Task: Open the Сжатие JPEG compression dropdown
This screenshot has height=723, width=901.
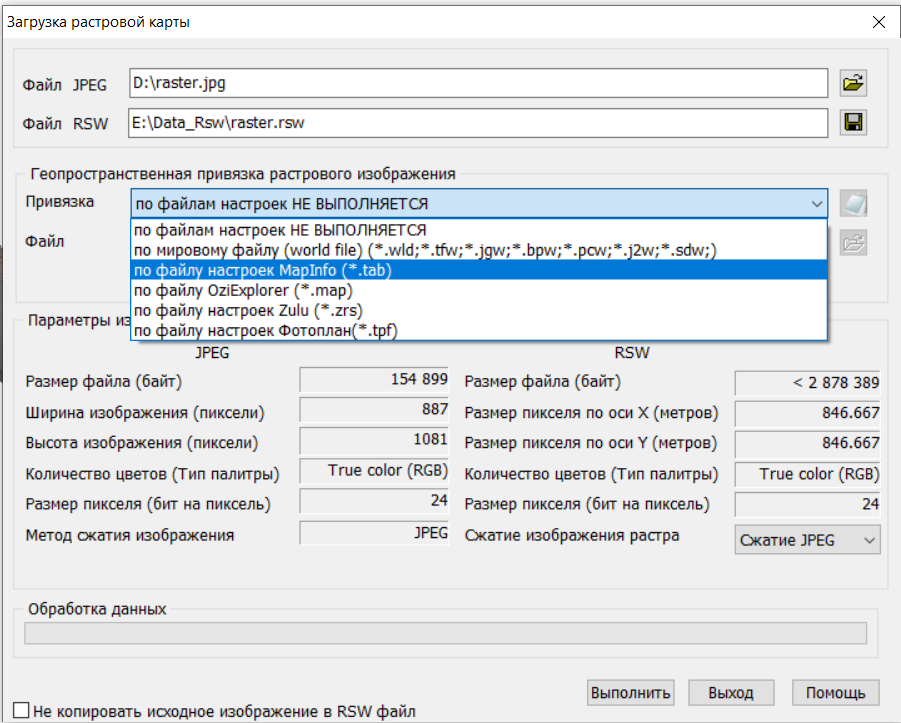Action: pyautogui.click(x=807, y=540)
